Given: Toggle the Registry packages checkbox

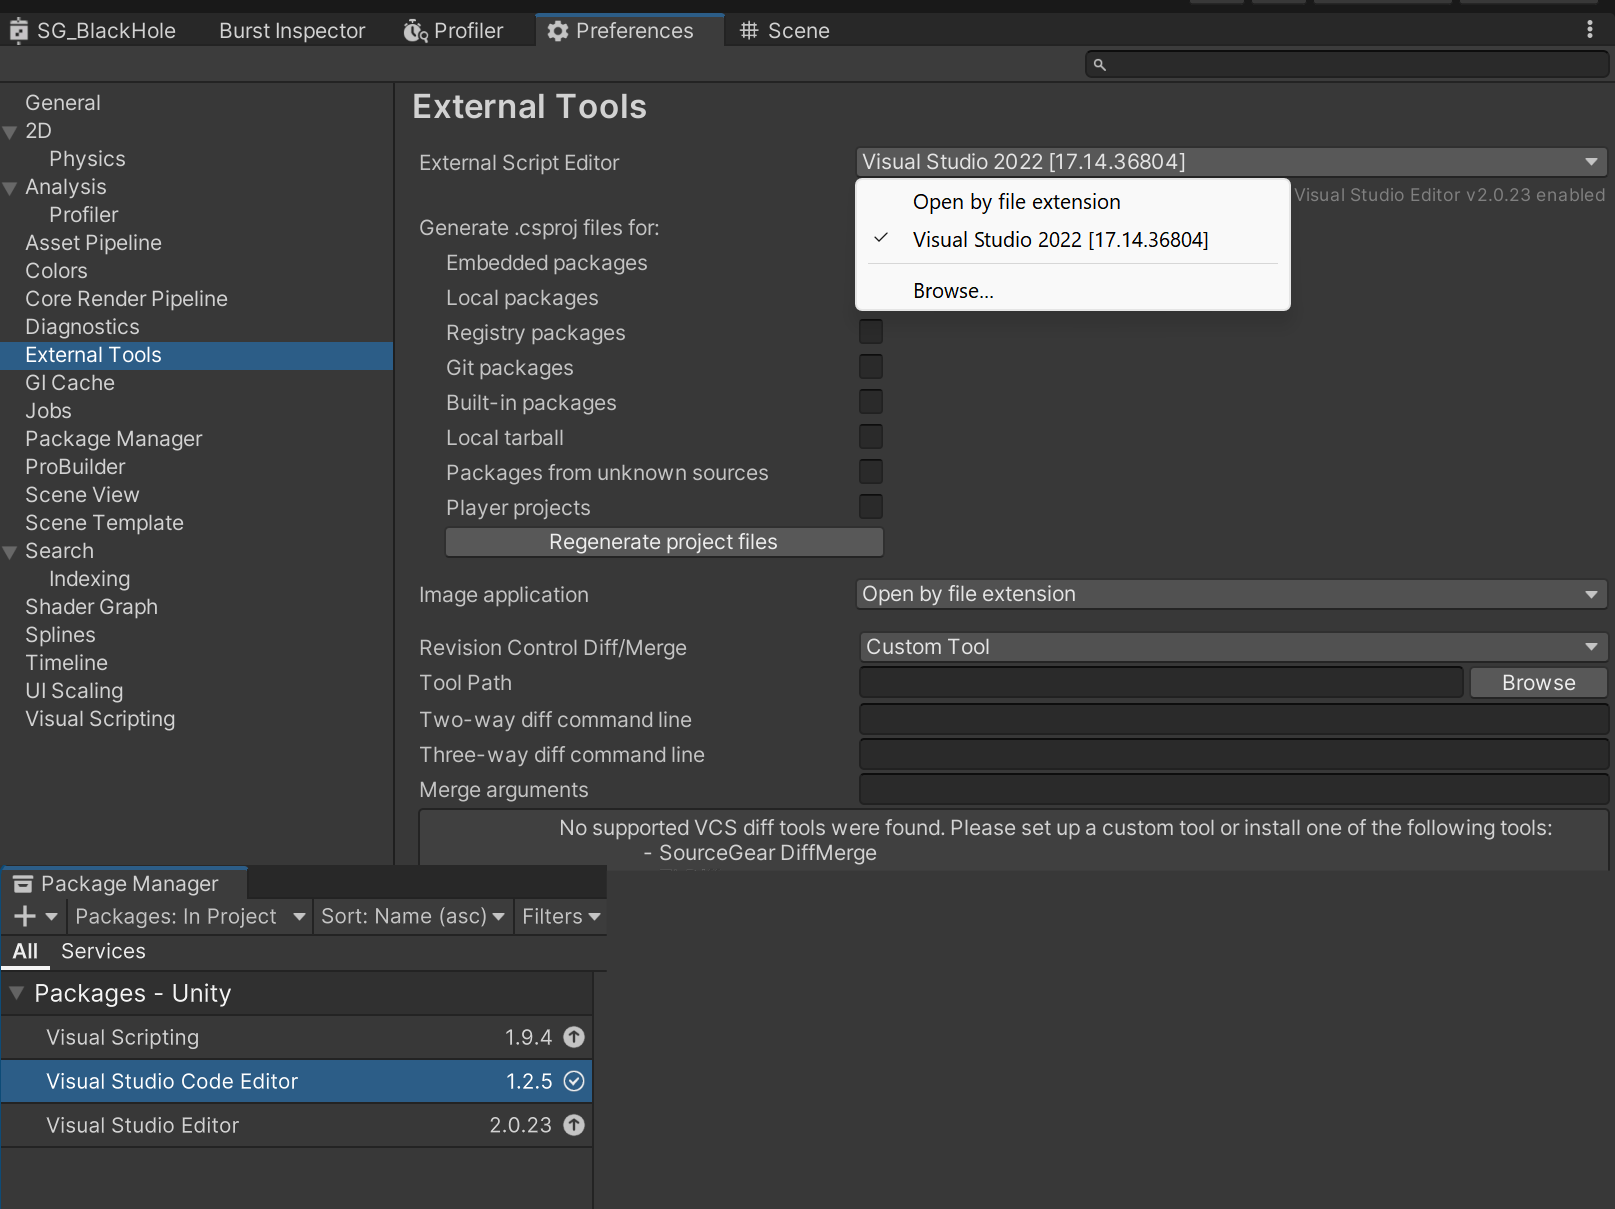Looking at the screenshot, I should [871, 332].
